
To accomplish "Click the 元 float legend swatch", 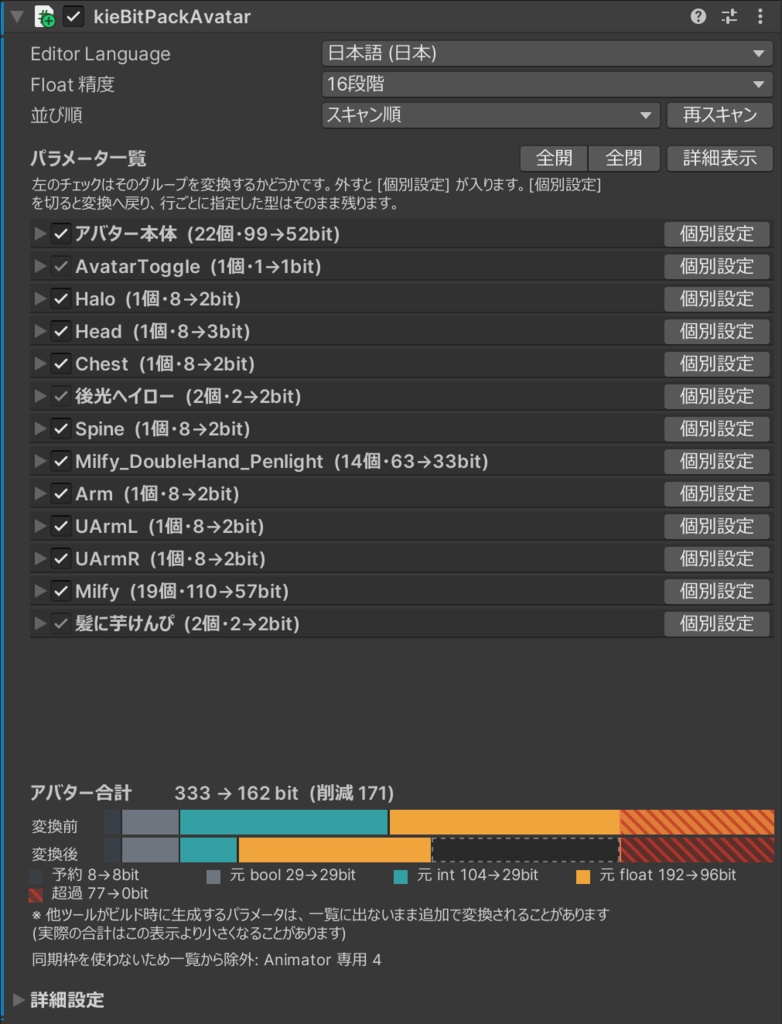I will [583, 876].
